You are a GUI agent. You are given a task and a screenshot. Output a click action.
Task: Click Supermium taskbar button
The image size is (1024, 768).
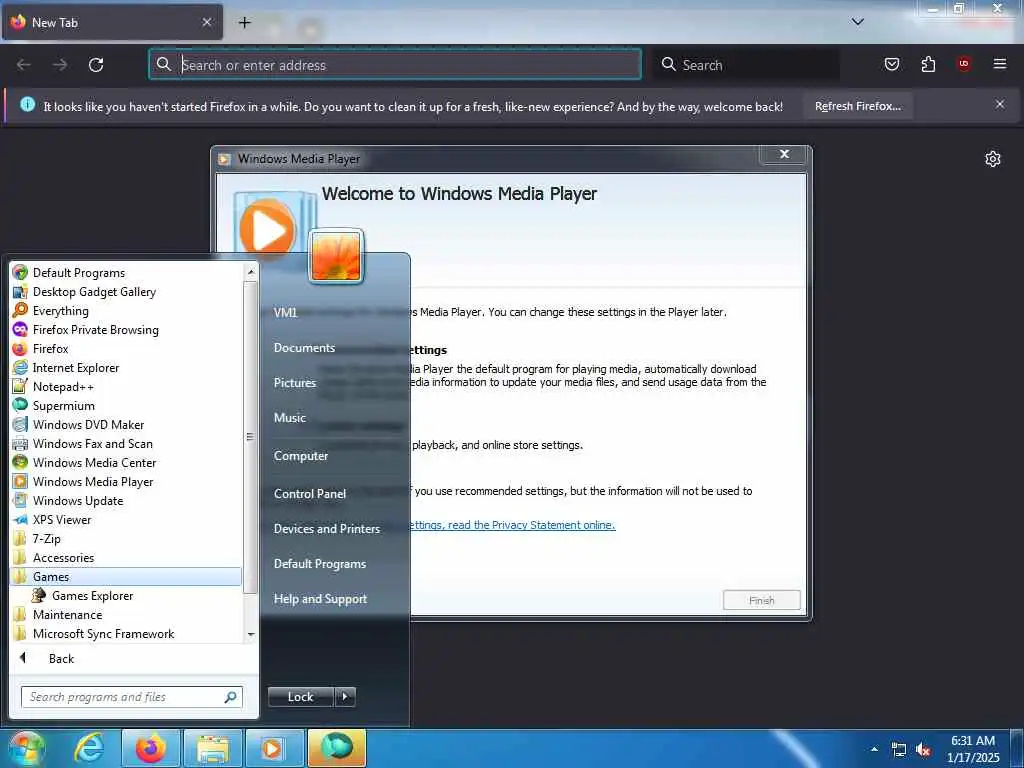coord(336,748)
